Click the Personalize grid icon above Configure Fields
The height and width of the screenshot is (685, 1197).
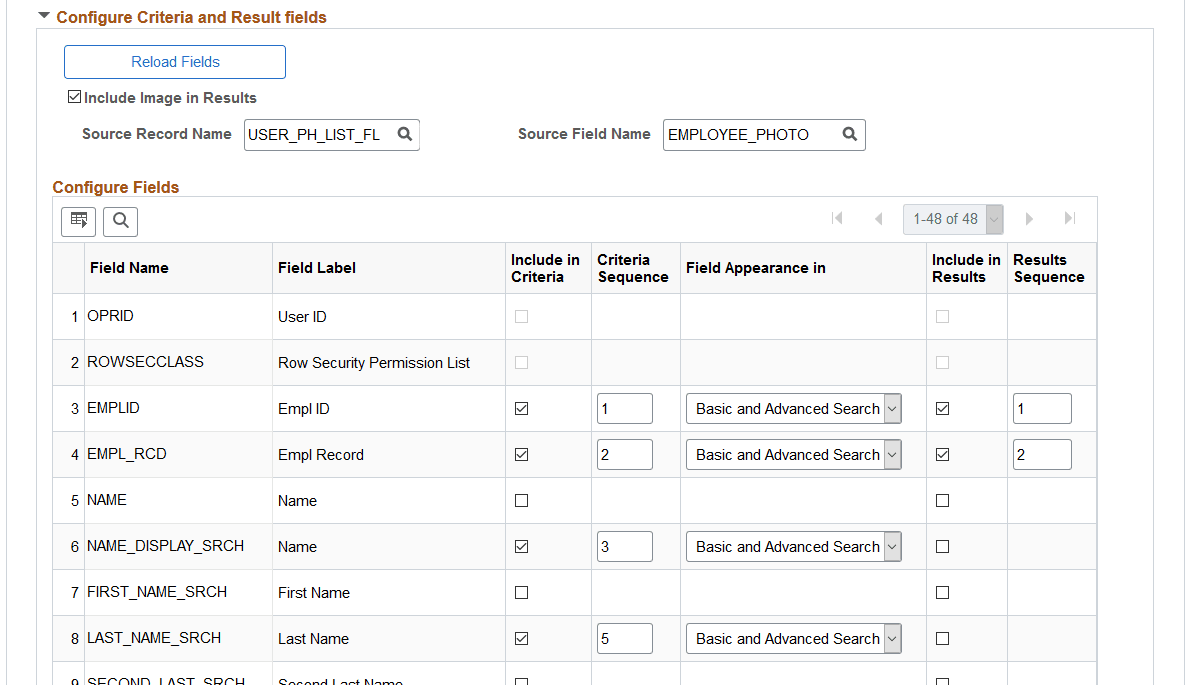click(x=78, y=221)
